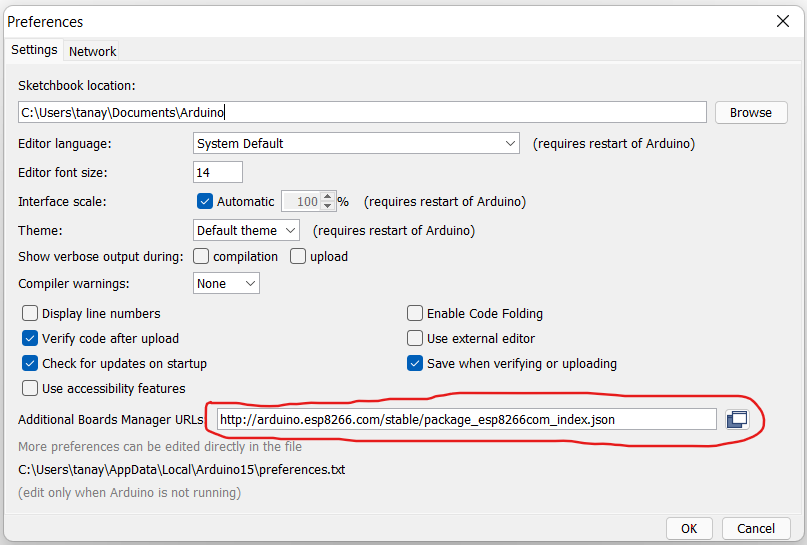Tick the Use external editor checkbox
The image size is (807, 545).
[x=415, y=338]
